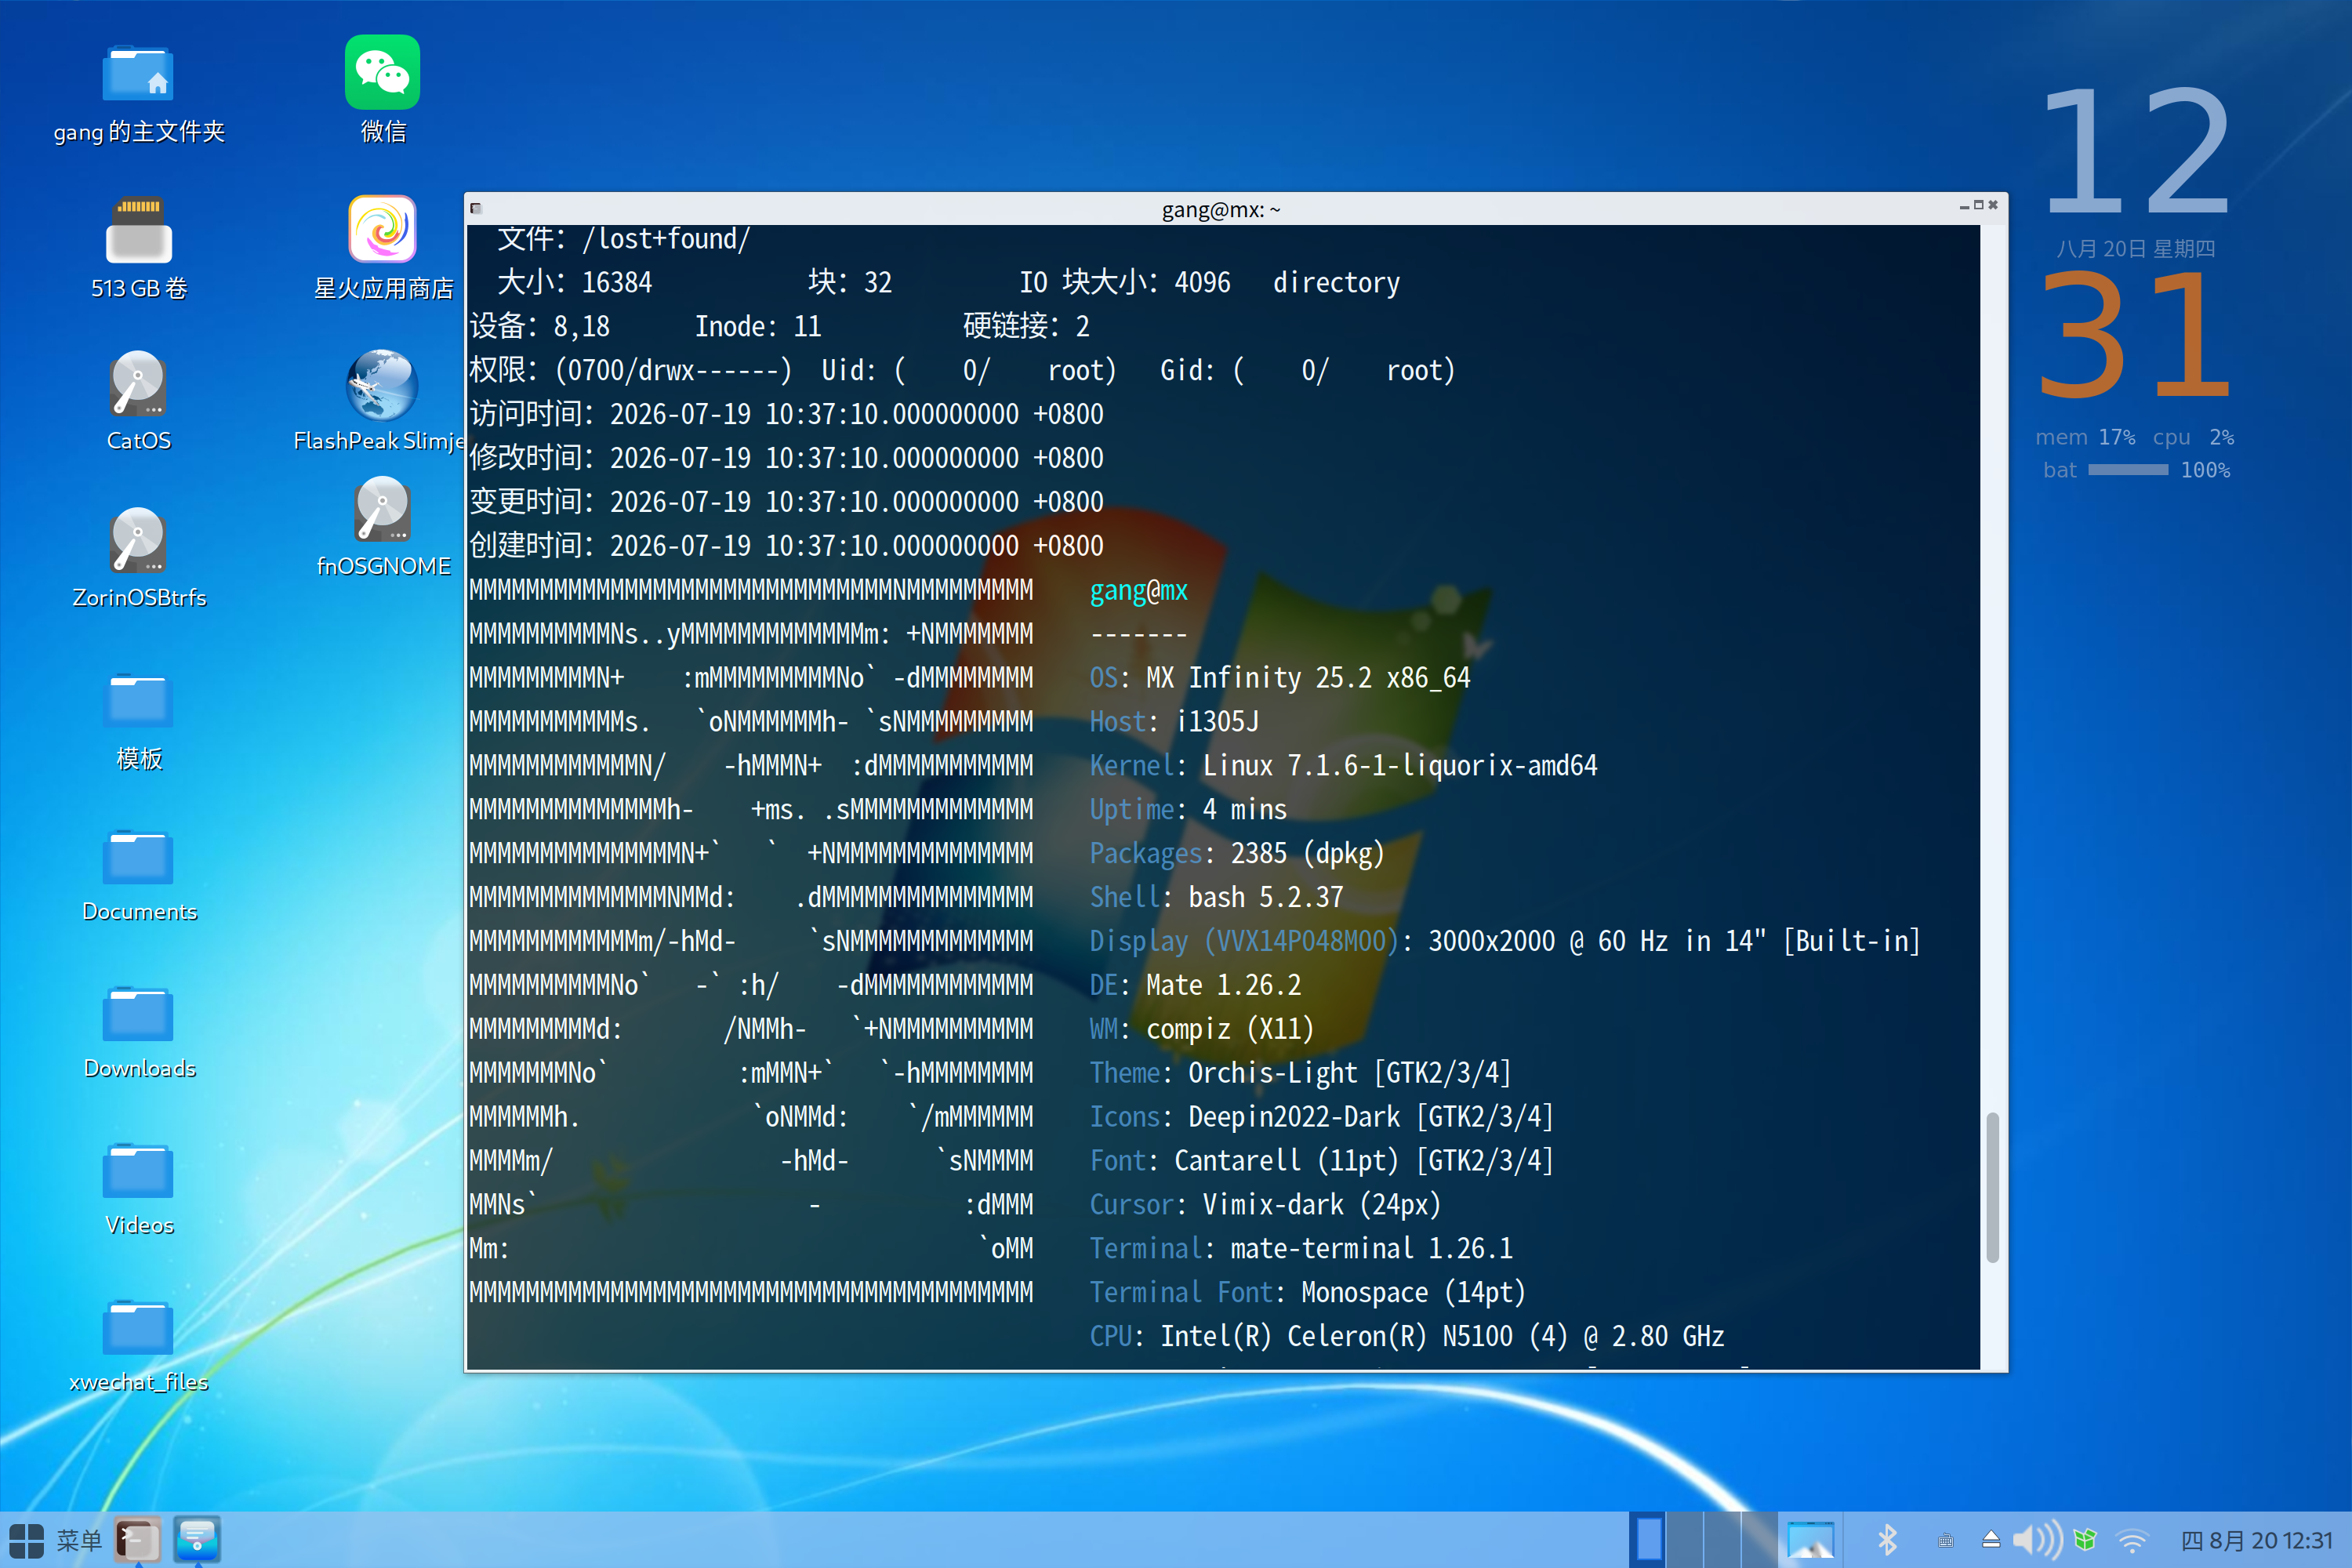Open the 模板 folder on the desktop
Viewport: 2352px width, 1568px height.
coord(138,700)
